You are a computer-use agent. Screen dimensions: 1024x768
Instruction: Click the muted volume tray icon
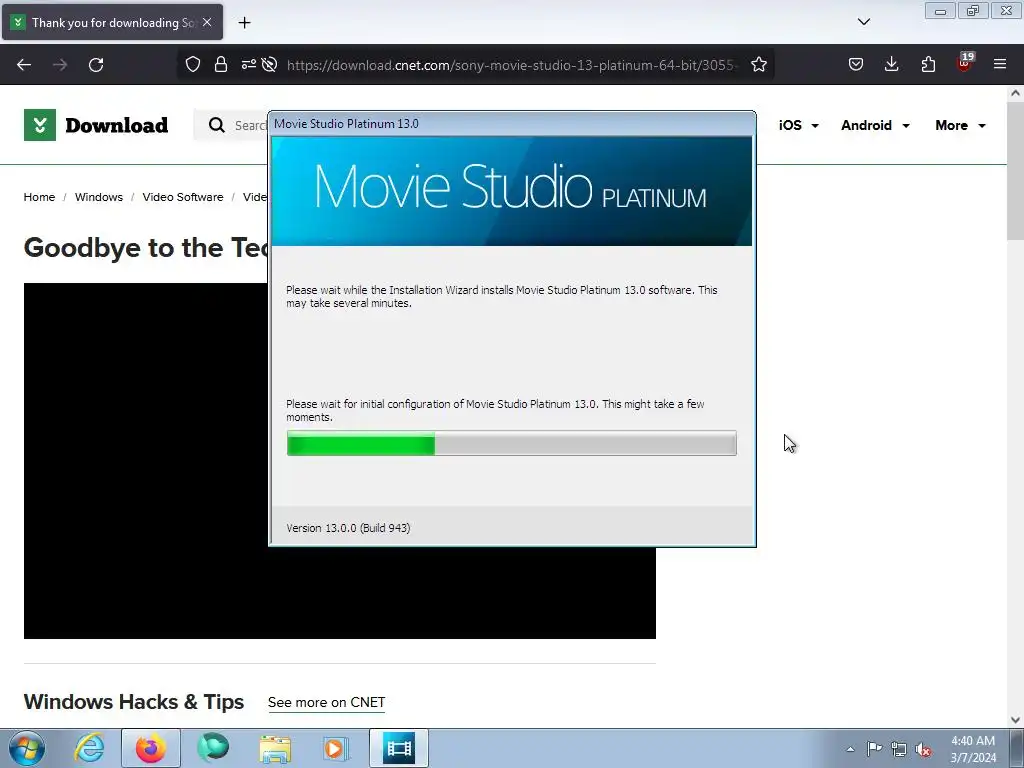click(923, 749)
